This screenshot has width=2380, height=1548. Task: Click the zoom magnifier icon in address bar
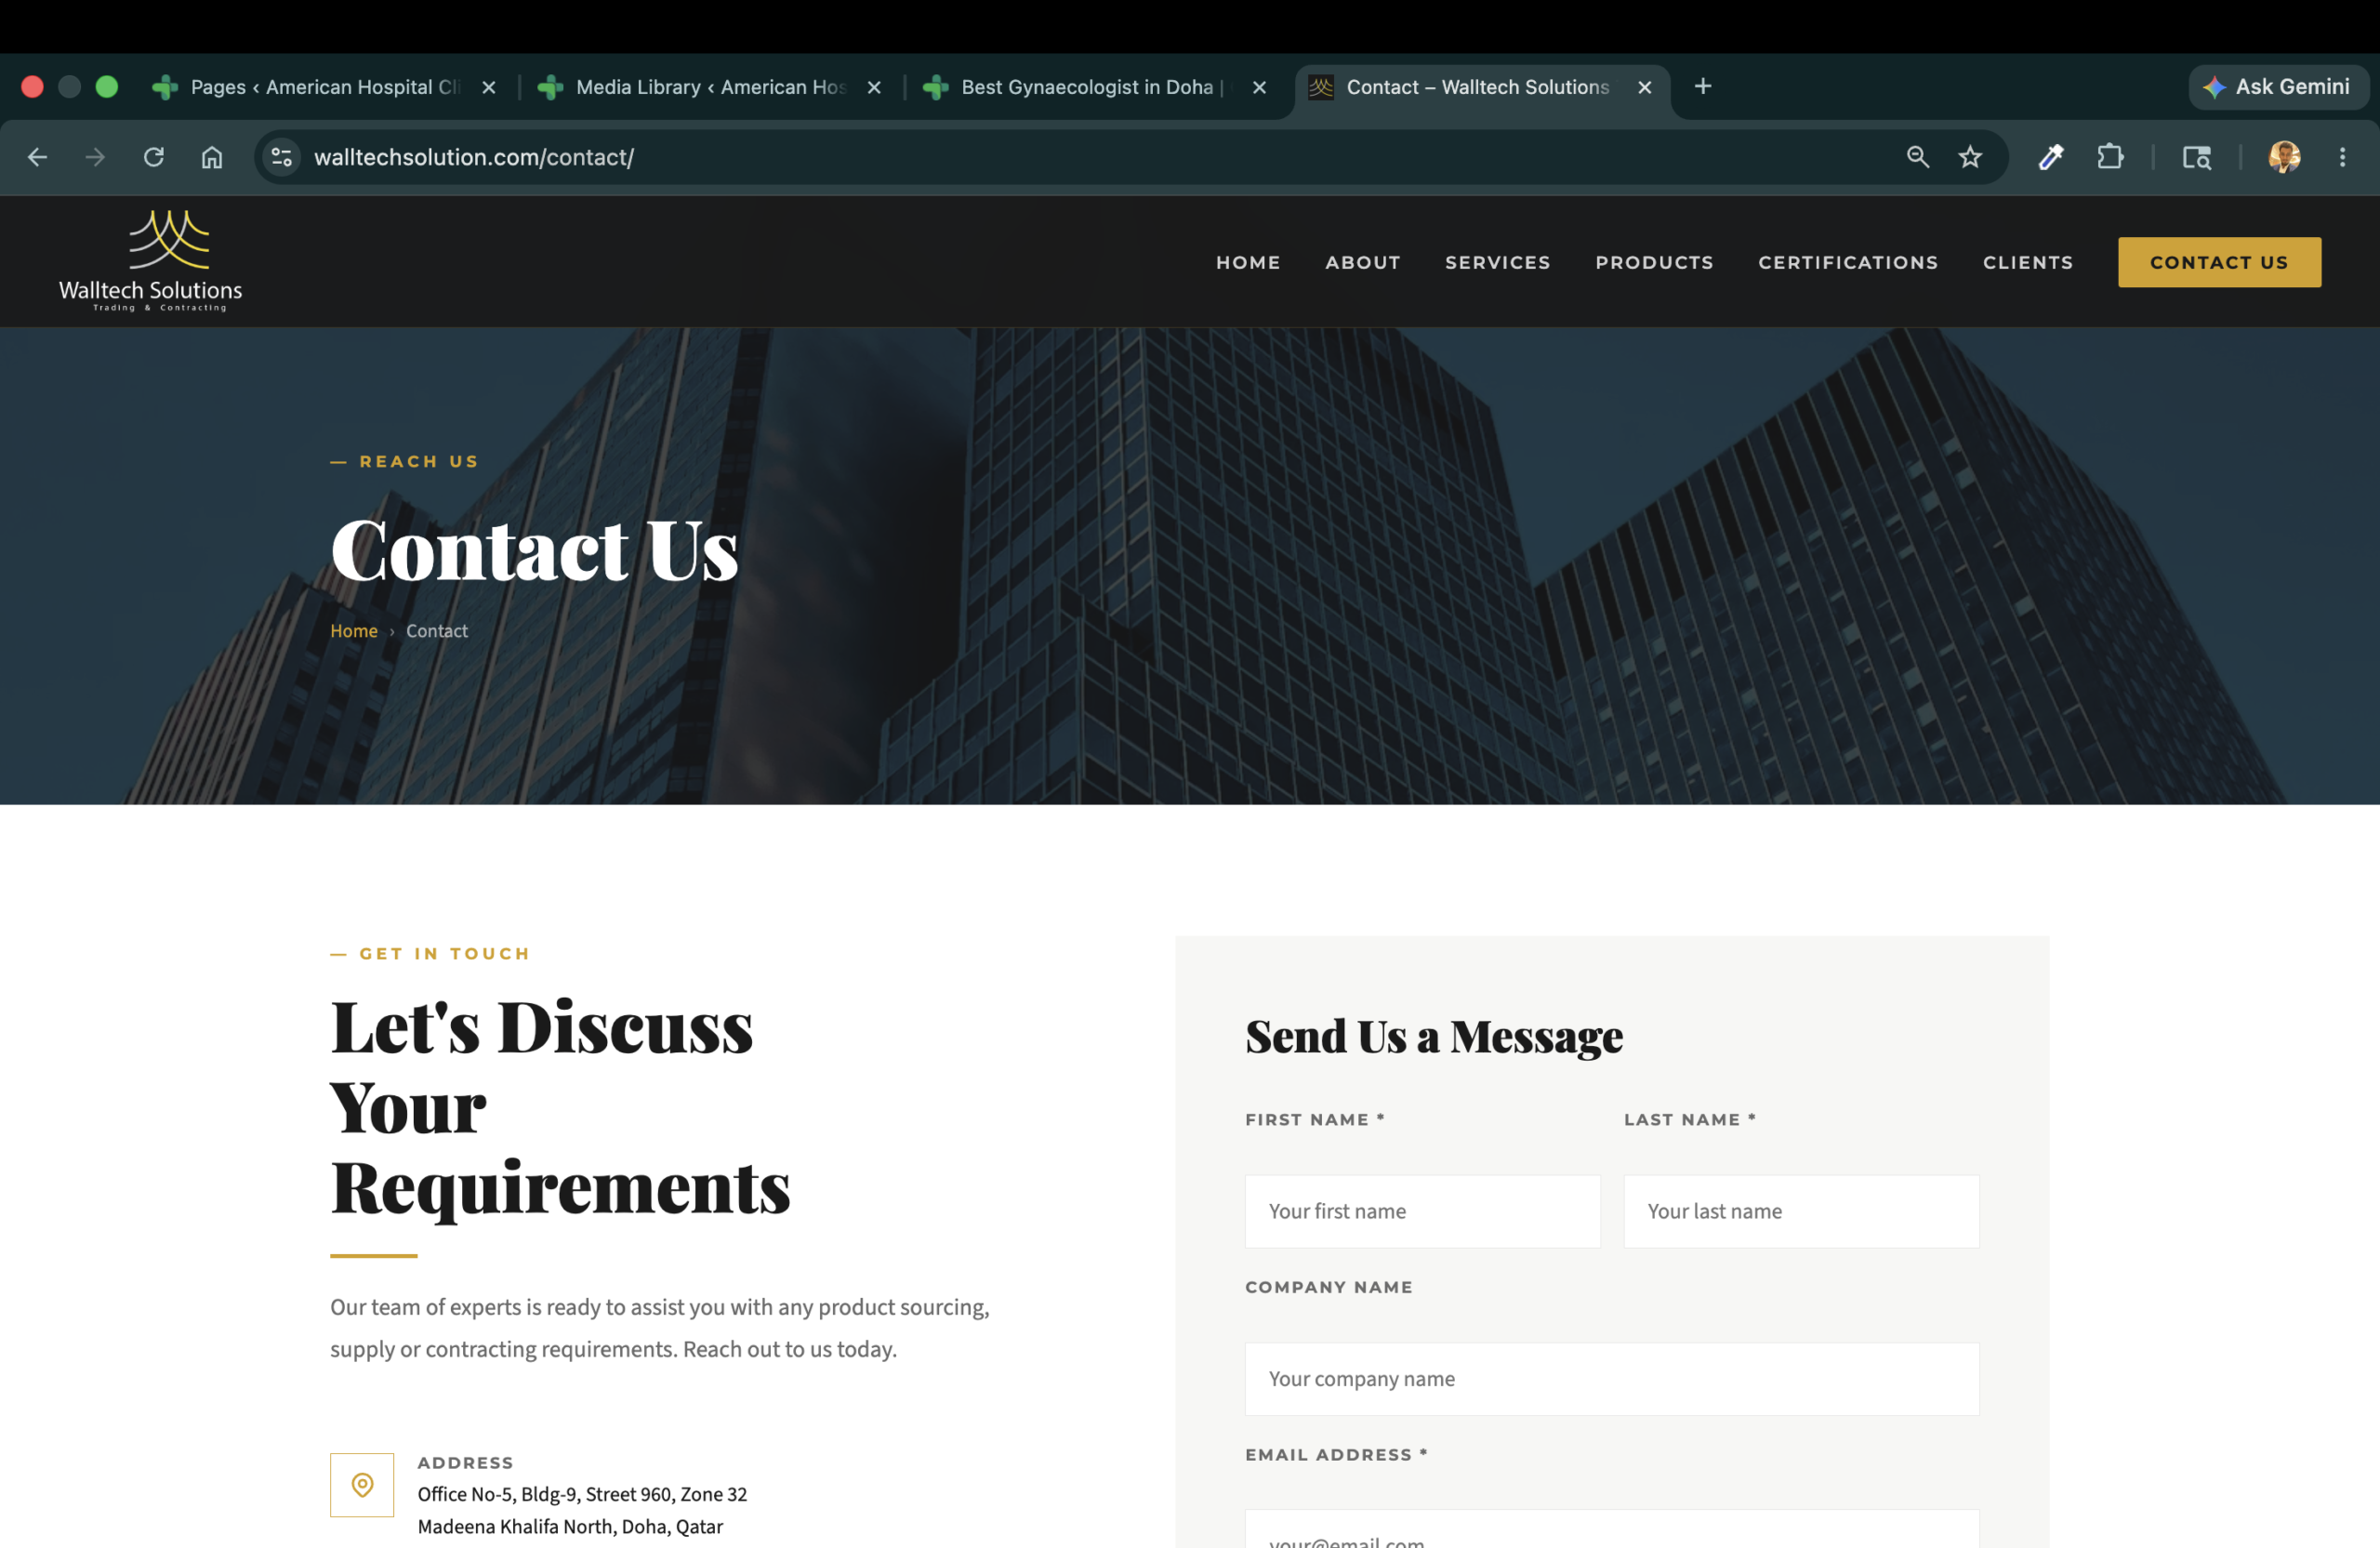(1917, 157)
